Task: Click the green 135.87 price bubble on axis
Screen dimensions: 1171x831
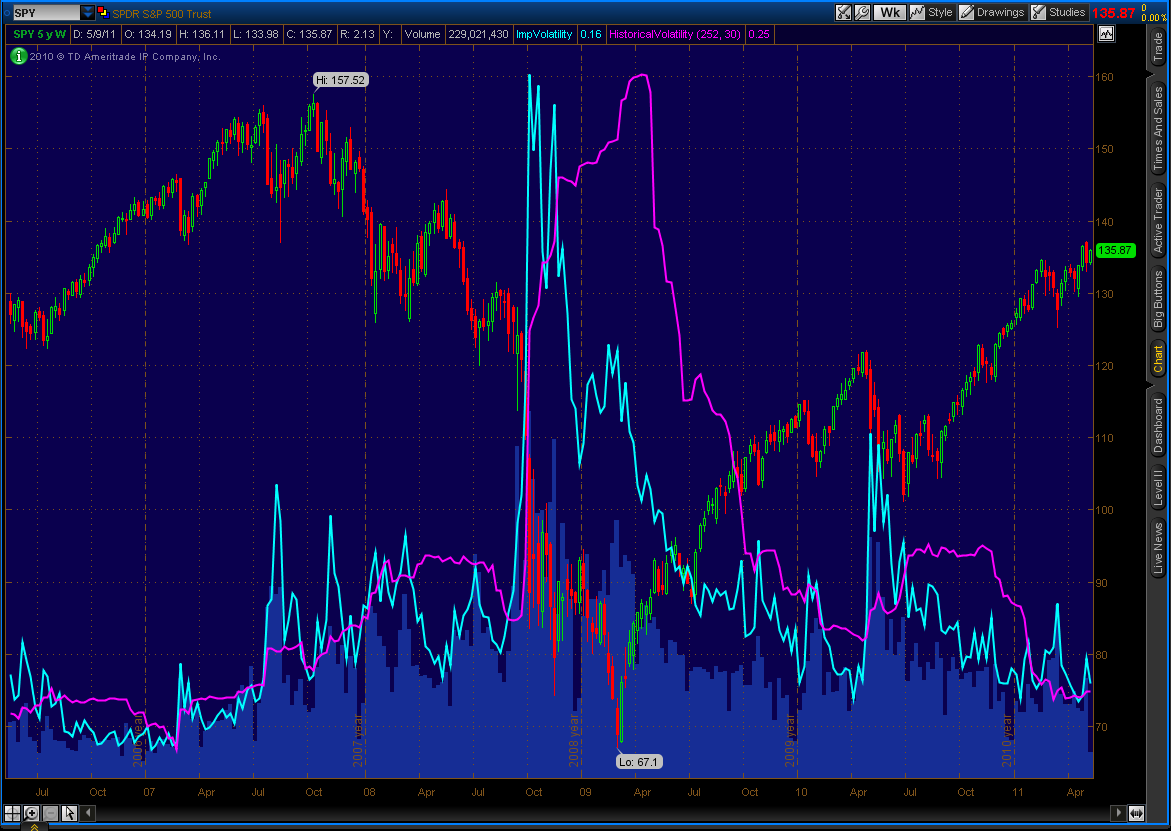Action: (x=1116, y=251)
